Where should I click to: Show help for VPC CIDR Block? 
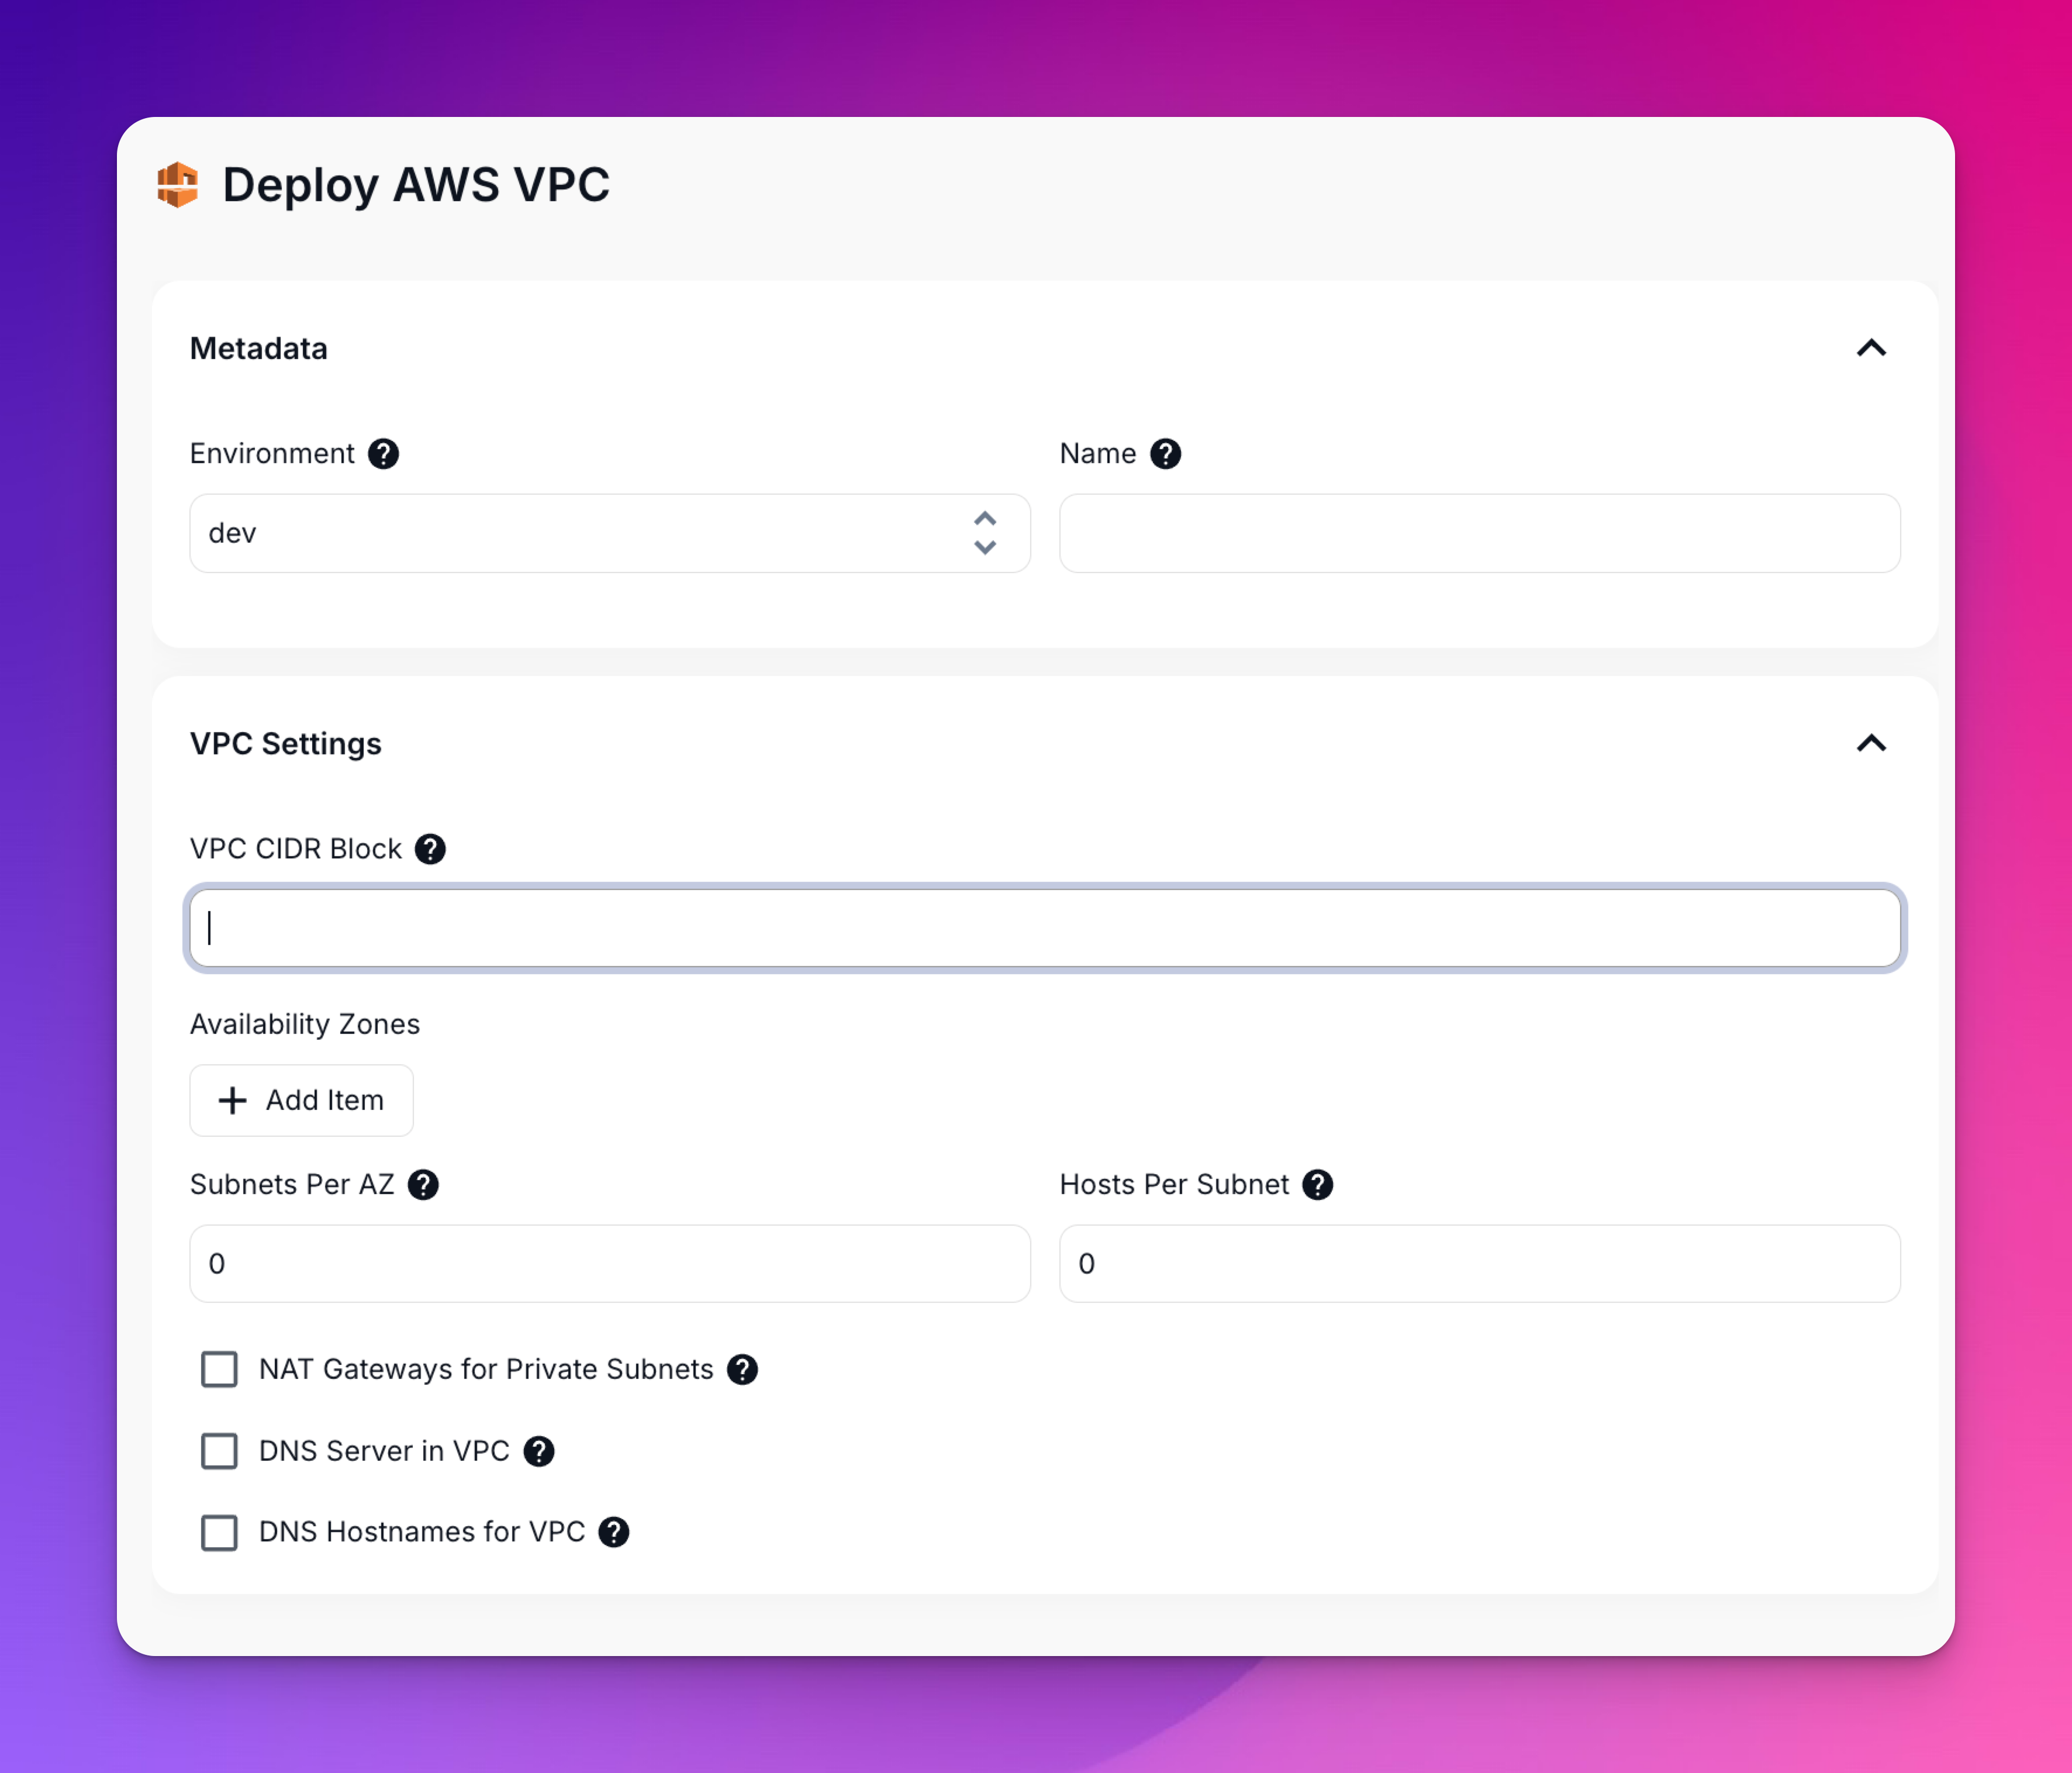430,849
